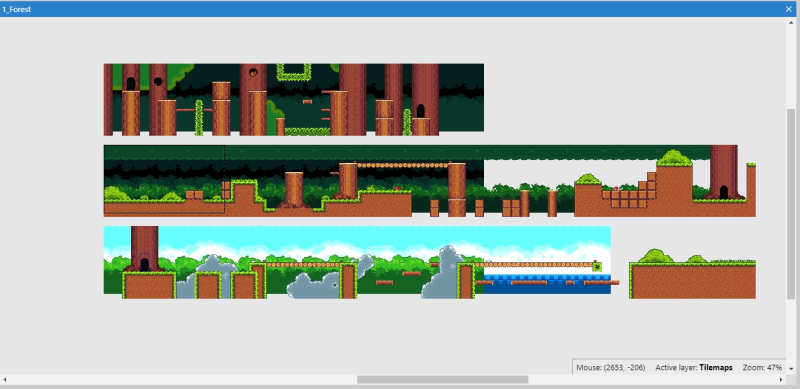Click the purple-outlined tree door in bottom tilemap
The width and height of the screenshot is (800, 389).
144,262
